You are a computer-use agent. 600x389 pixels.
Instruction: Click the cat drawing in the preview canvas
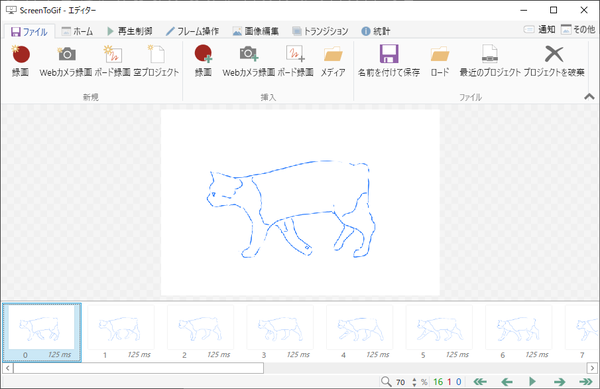click(x=291, y=208)
